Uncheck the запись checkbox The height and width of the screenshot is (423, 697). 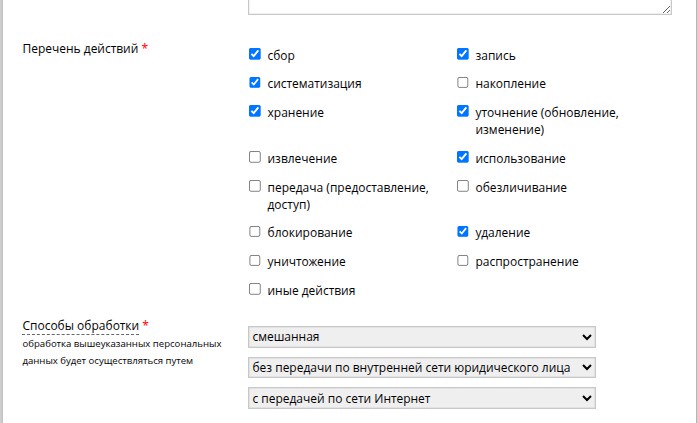[463, 54]
